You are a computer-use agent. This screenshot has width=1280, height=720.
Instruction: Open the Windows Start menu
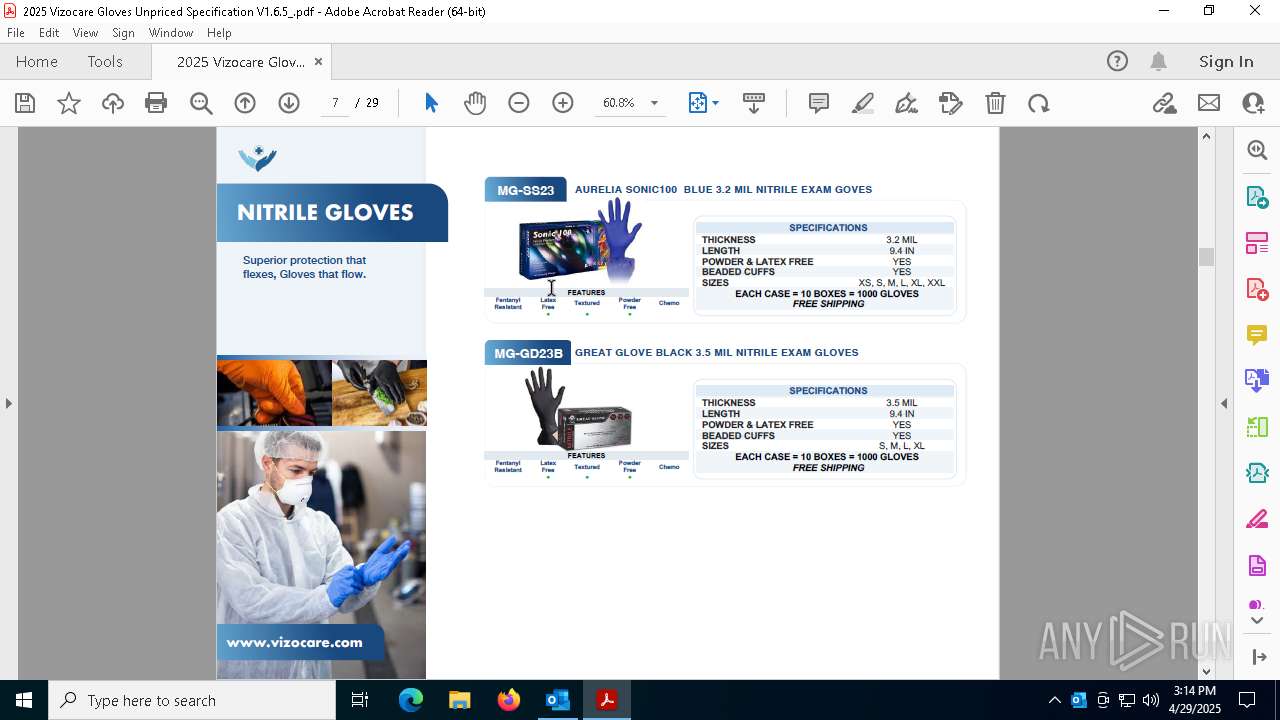pos(24,700)
